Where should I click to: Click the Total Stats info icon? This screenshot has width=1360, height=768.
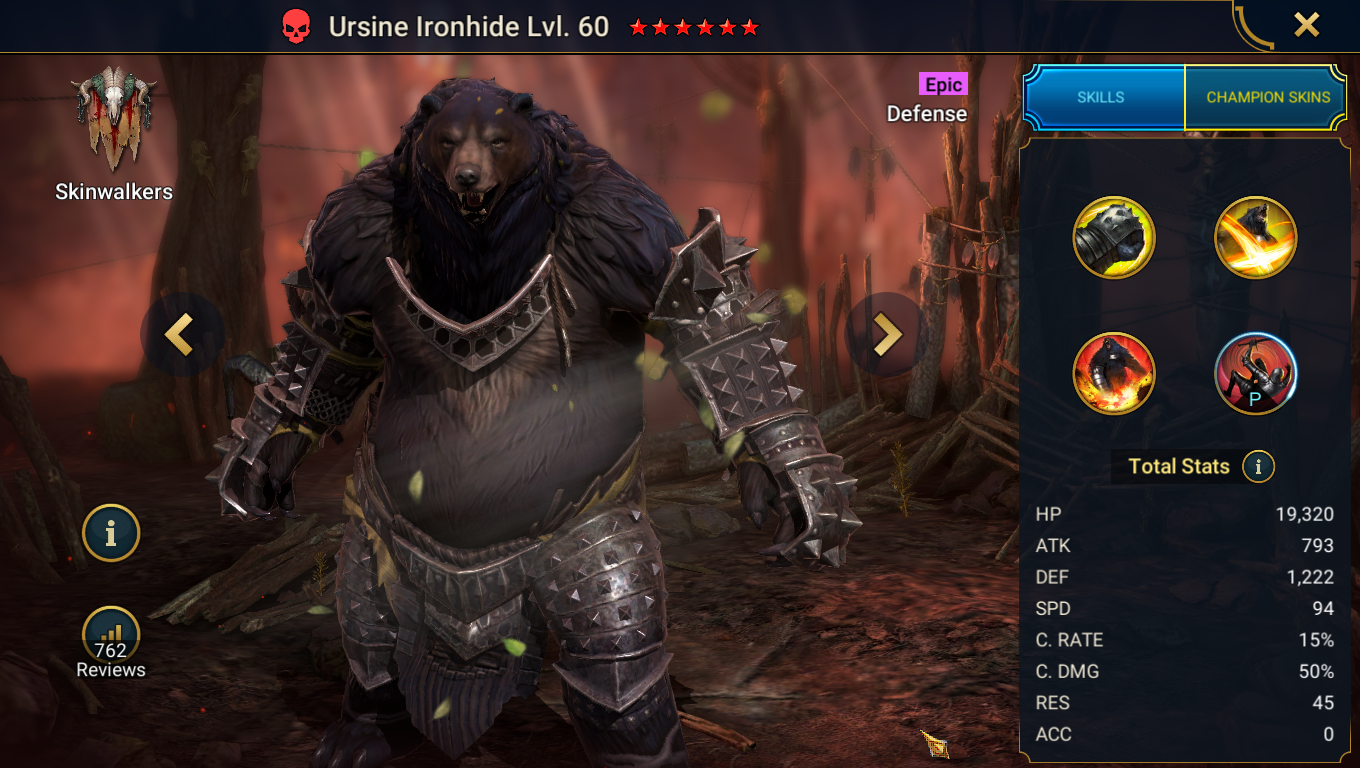pyautogui.click(x=1258, y=466)
